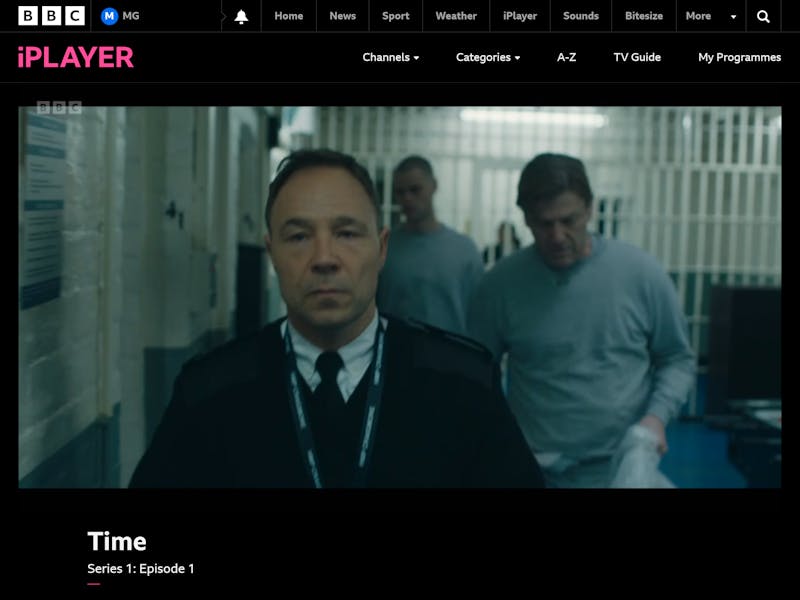800x600 pixels.
Task: Click the pink iPlayer logo
Action: pos(76,57)
